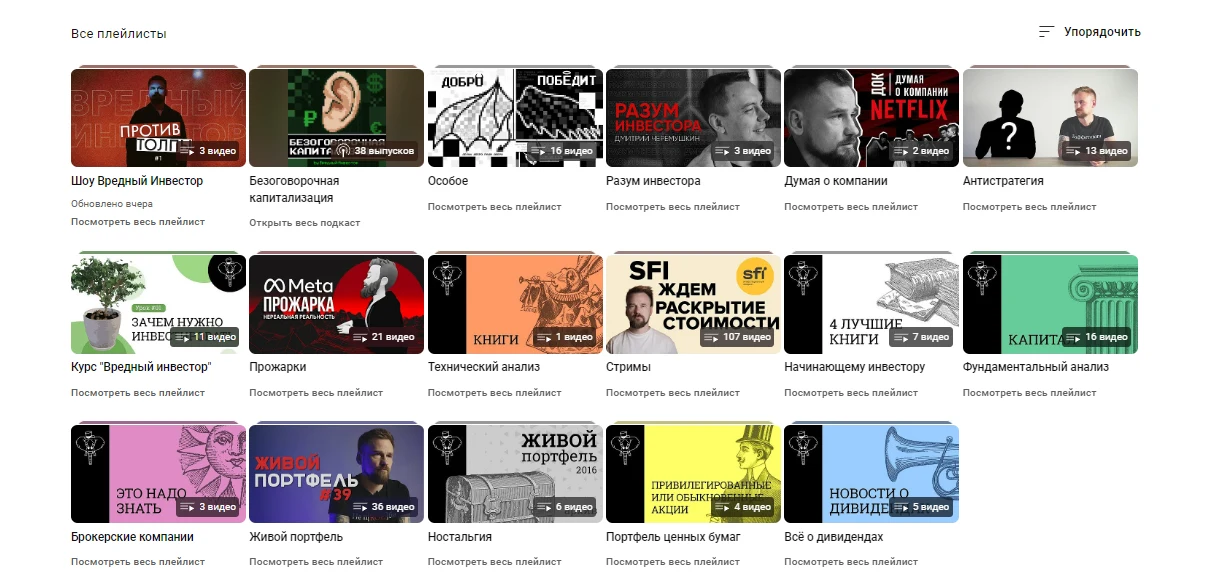Screen dimensions: 1225x586
Task: Click the playlist icon on the 13 видео badge
Action: pos(1074,151)
